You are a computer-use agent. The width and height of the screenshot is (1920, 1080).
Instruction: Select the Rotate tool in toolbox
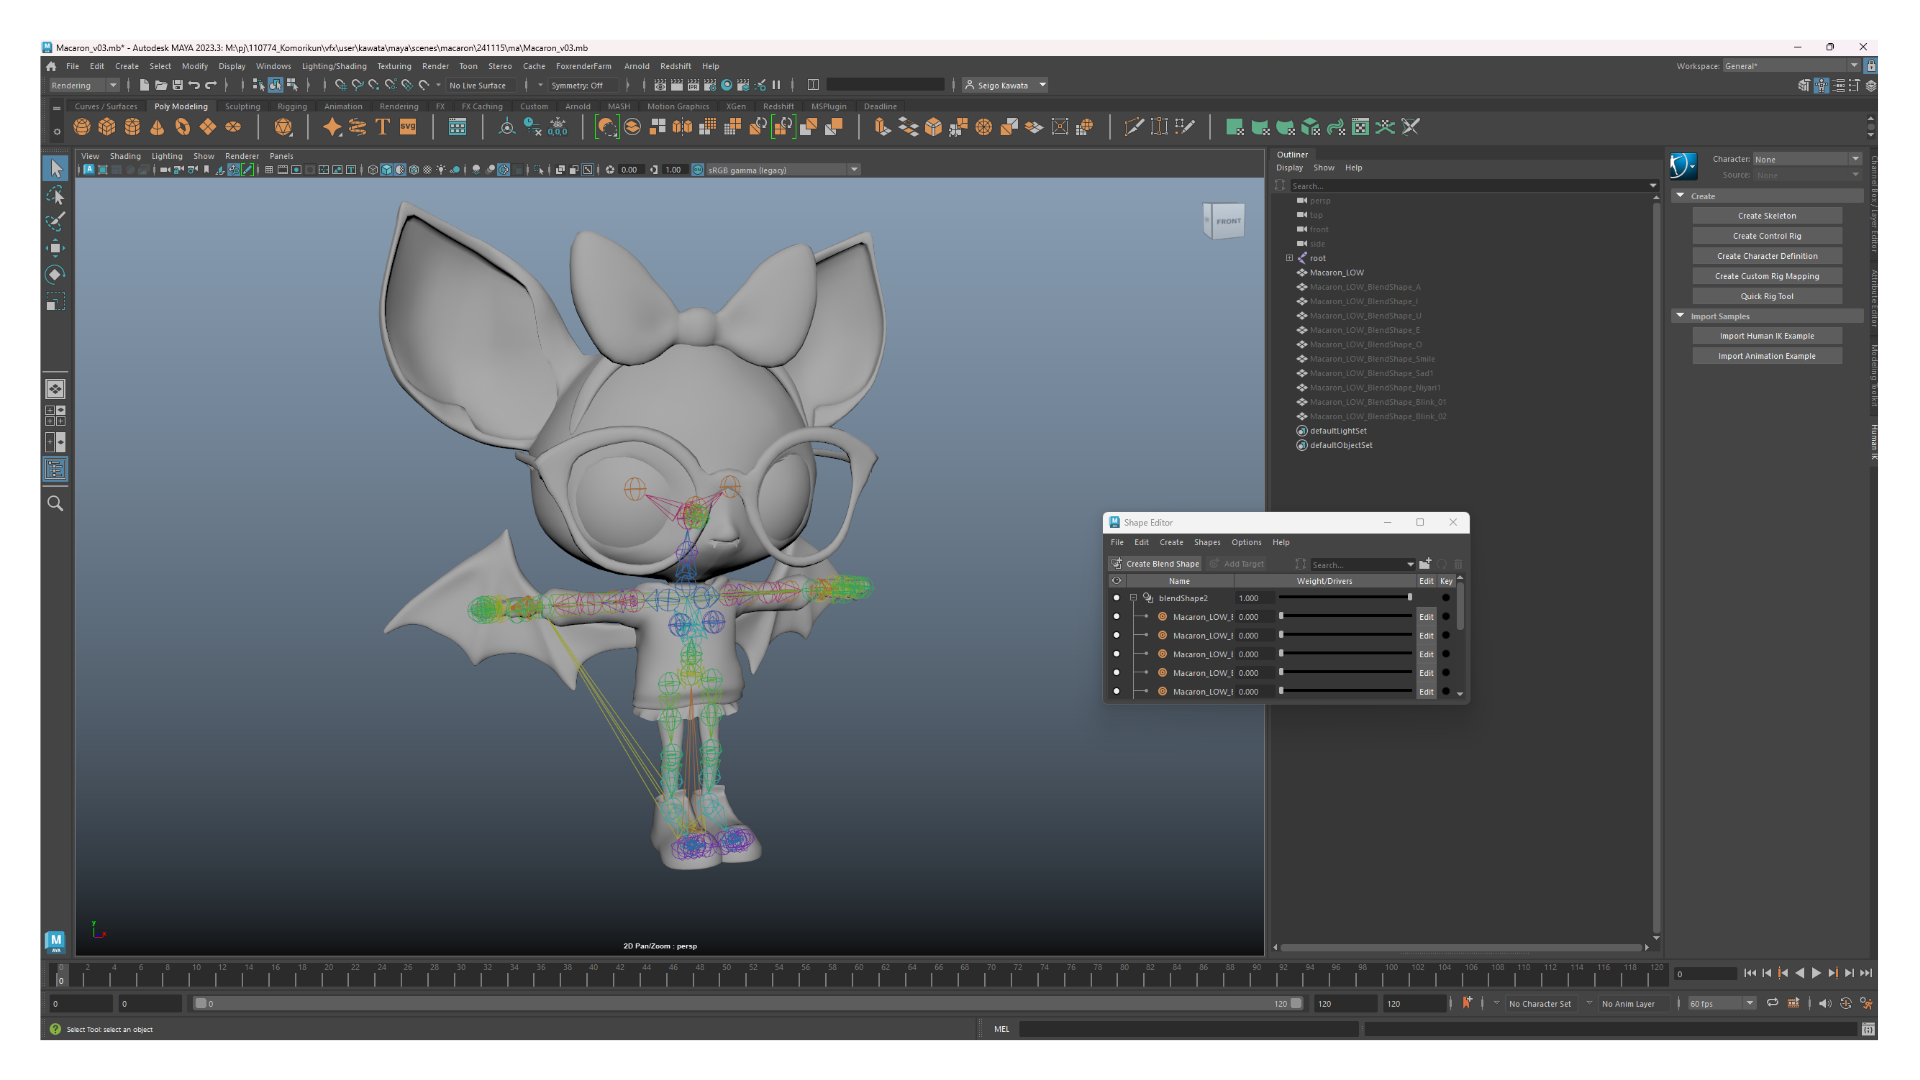[56, 274]
